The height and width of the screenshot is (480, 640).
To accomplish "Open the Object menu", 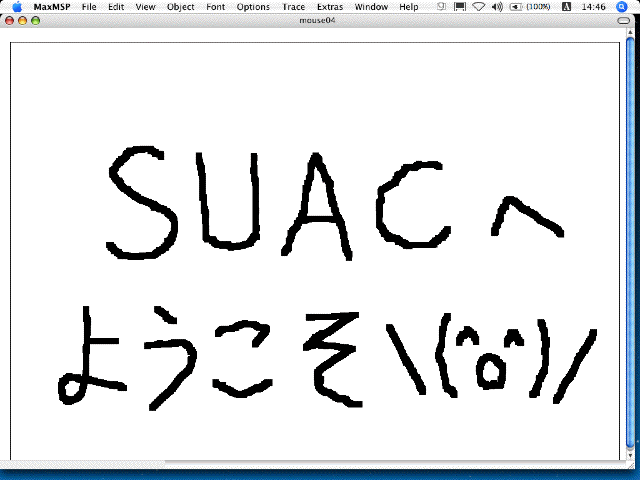I will (x=180, y=7).
